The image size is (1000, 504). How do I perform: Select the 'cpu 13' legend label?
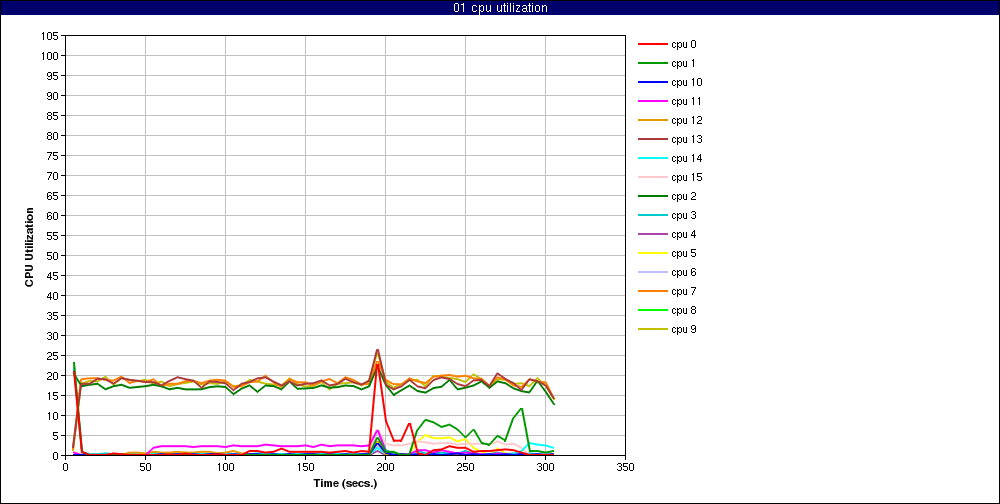coord(686,139)
